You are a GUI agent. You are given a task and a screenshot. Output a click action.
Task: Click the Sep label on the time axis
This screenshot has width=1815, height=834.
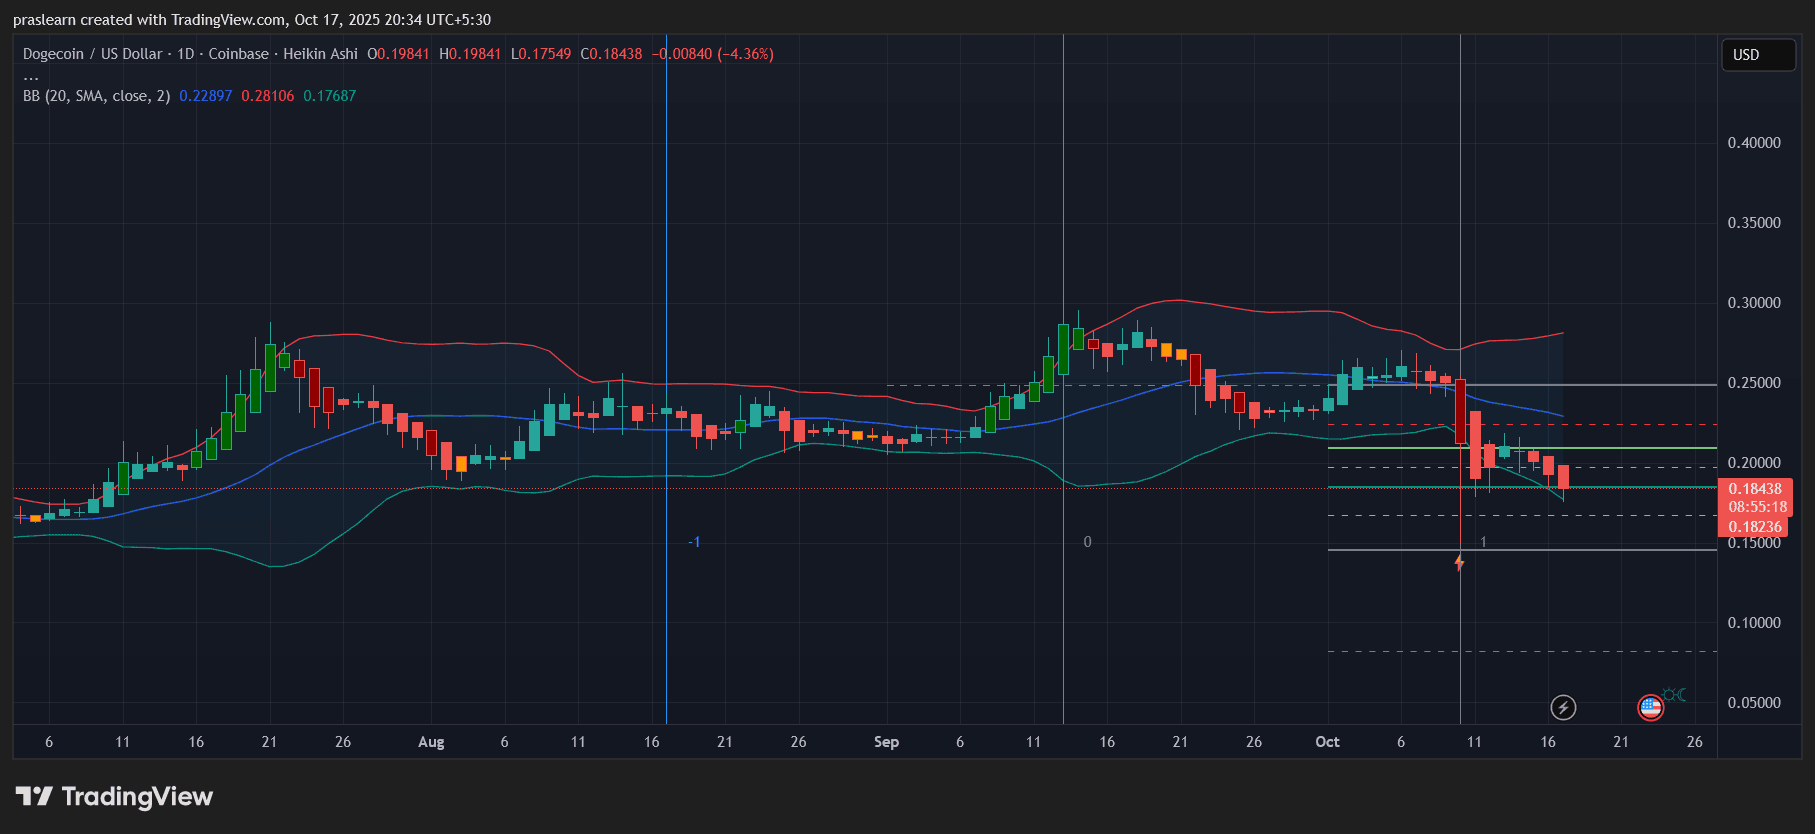(886, 742)
